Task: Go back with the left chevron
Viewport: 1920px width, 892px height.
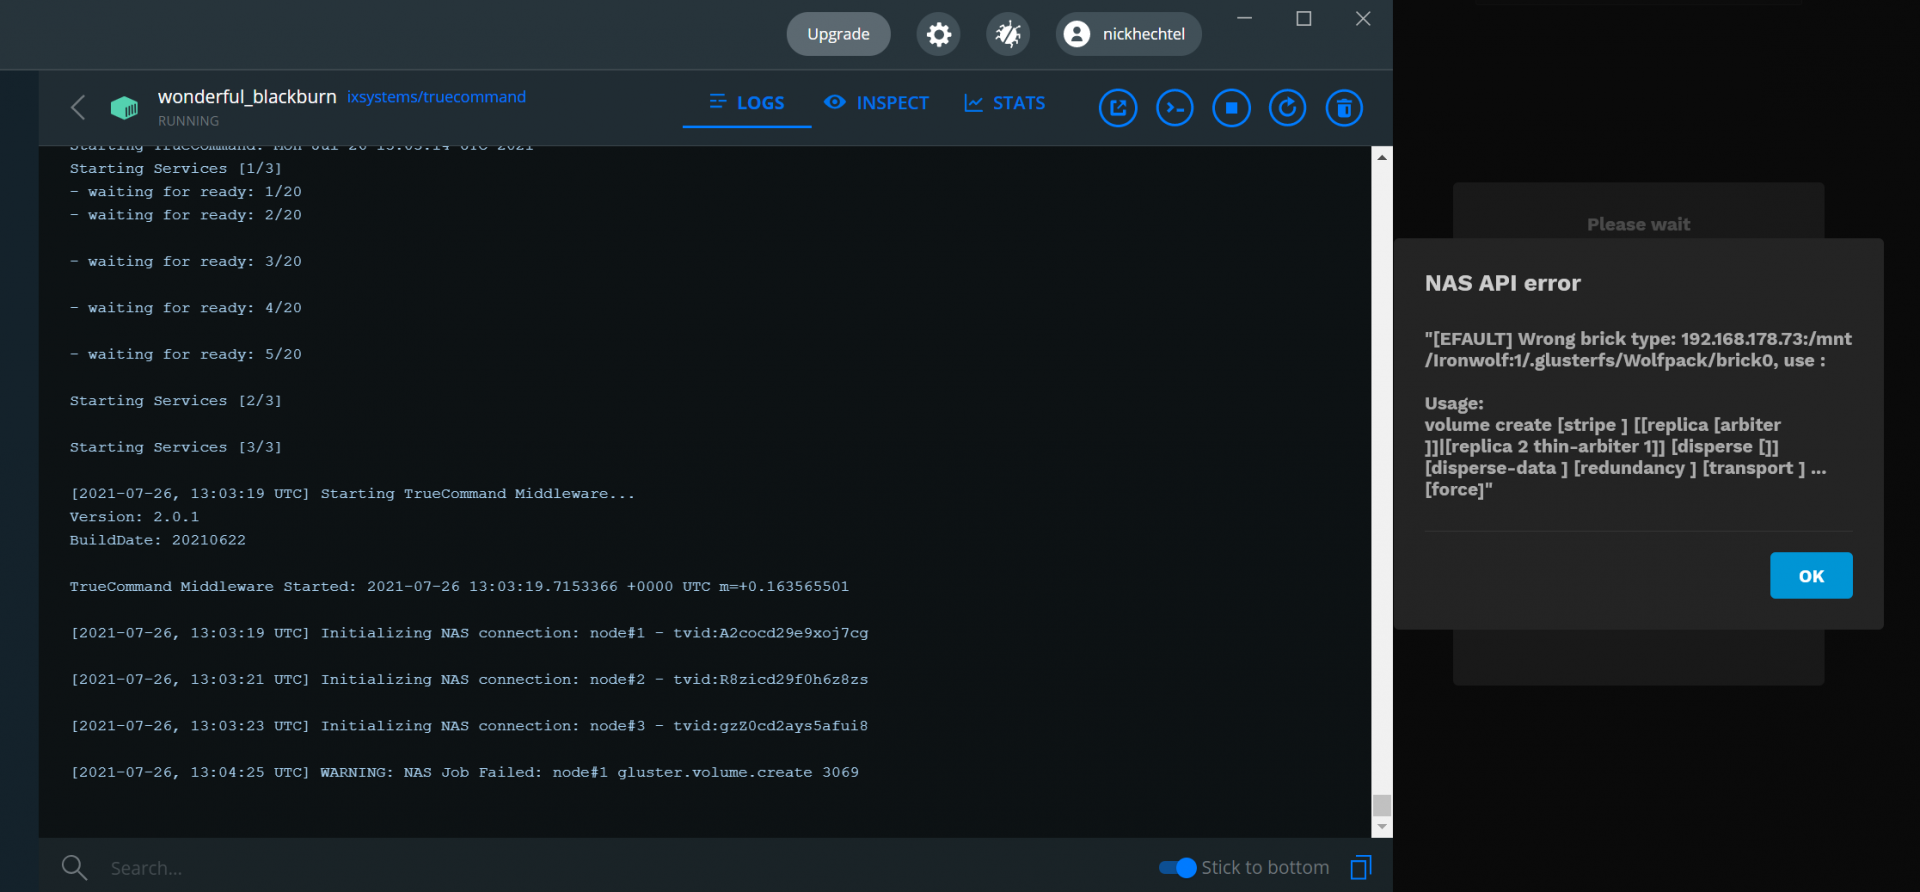Action: pos(78,107)
